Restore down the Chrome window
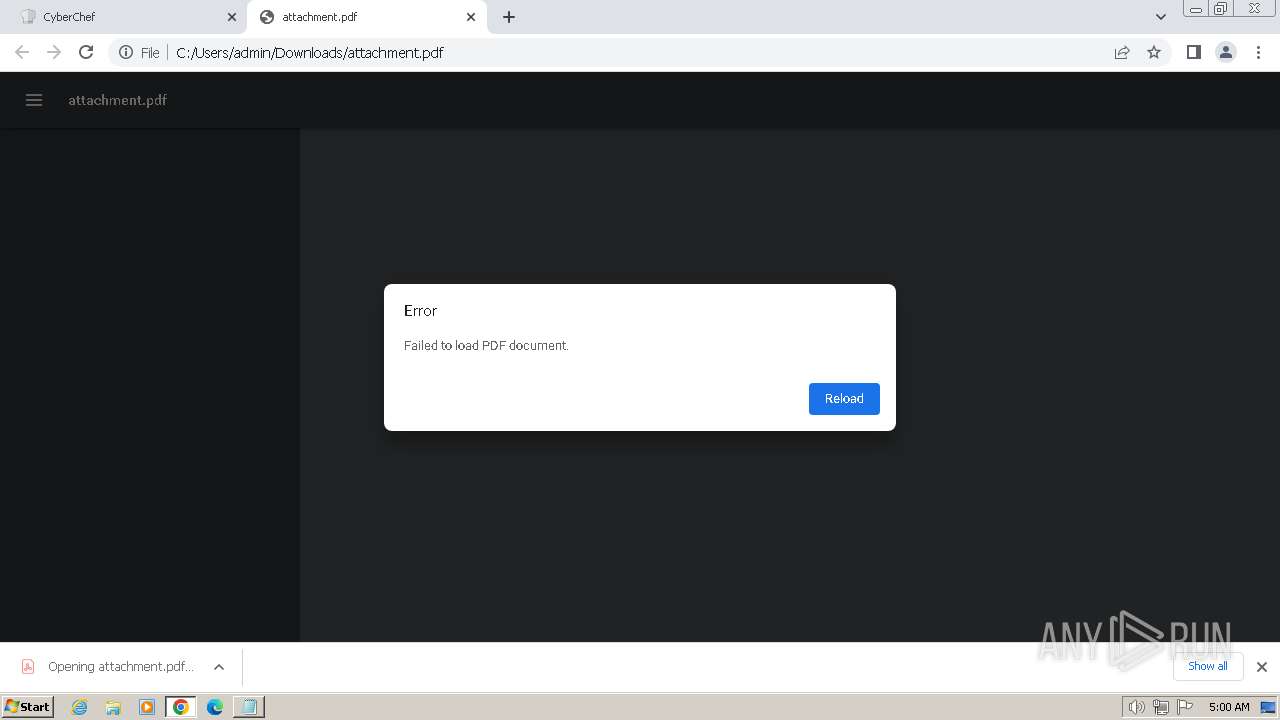 click(1221, 9)
